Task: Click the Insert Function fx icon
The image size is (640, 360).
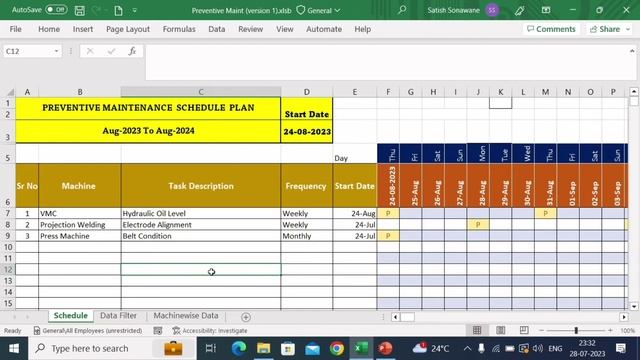Action: point(132,51)
